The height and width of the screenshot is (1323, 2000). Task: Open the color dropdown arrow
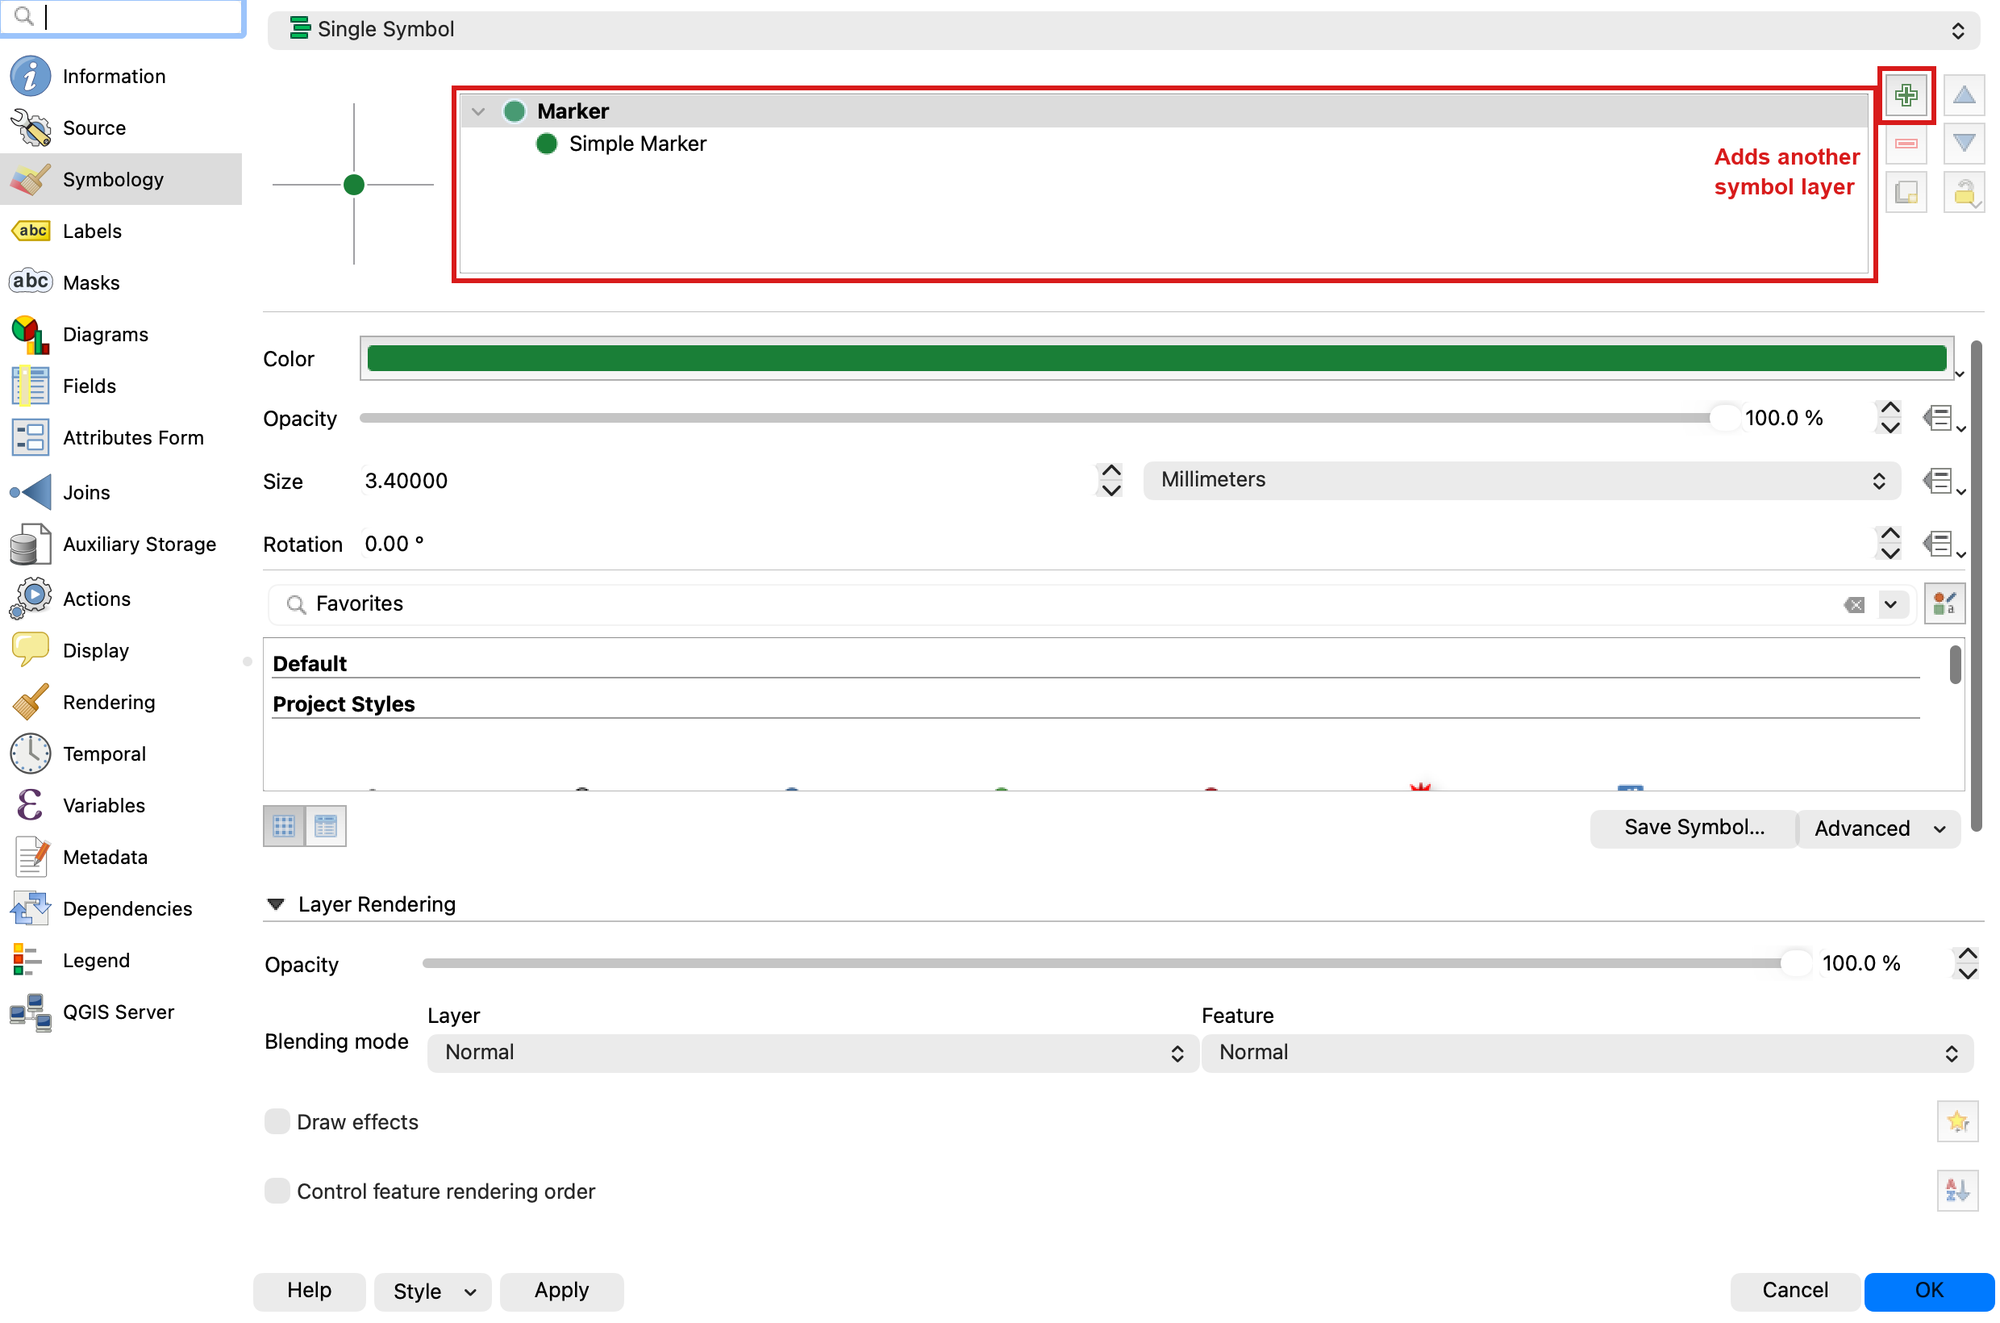pos(1959,373)
